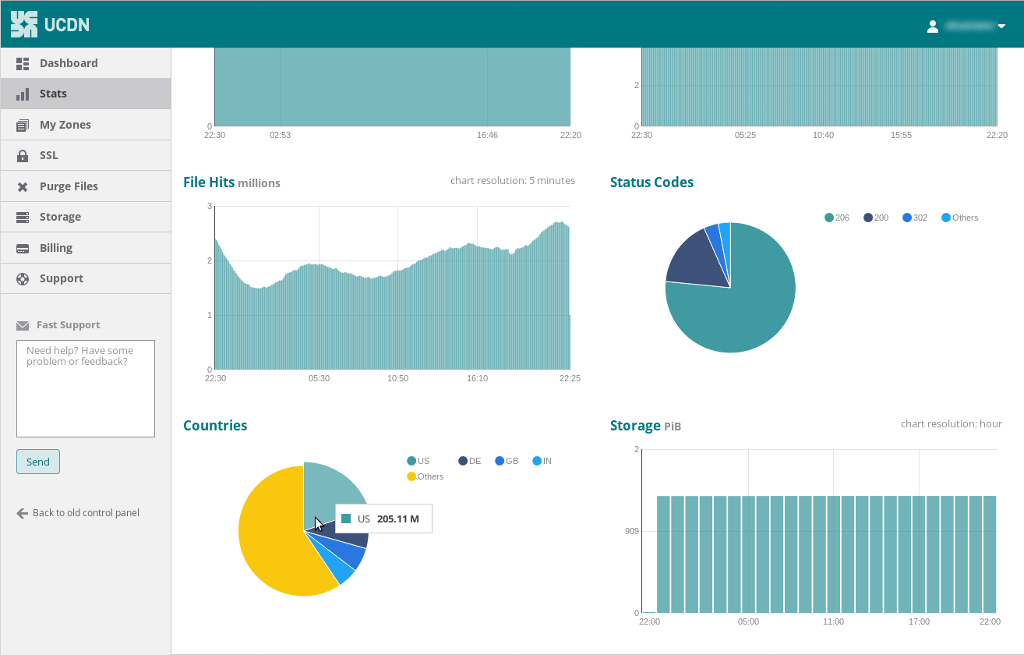
Task: Toggle the 206 status code legend
Action: pos(837,218)
